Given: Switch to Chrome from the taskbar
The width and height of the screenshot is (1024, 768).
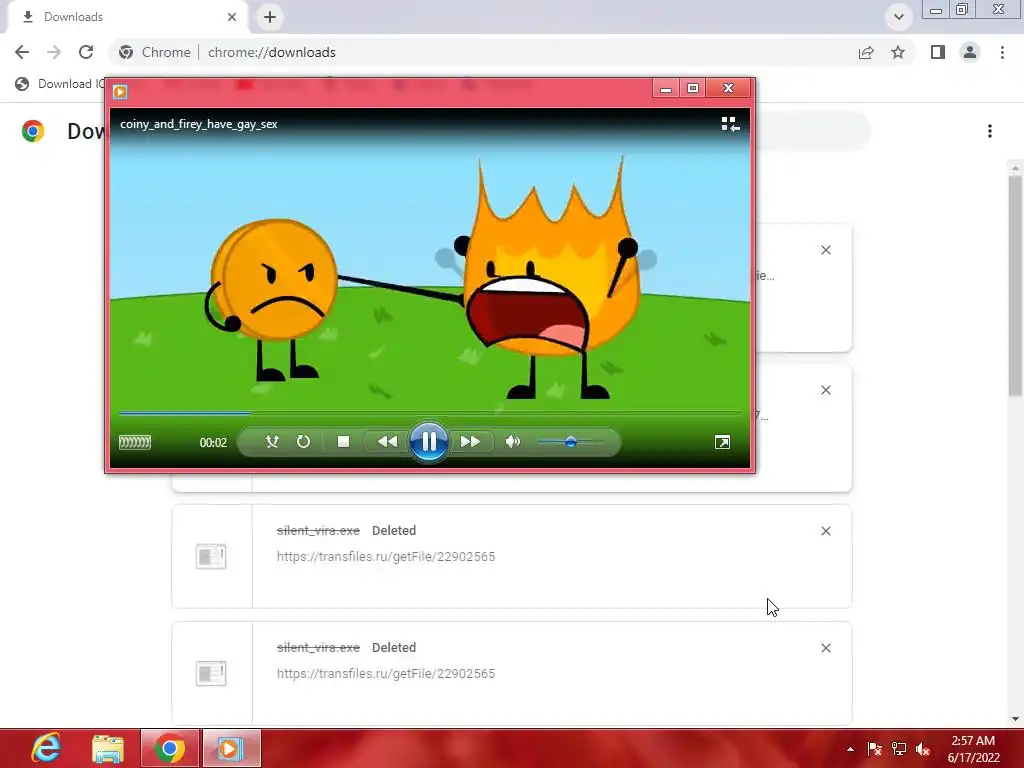Looking at the screenshot, I should pos(169,748).
